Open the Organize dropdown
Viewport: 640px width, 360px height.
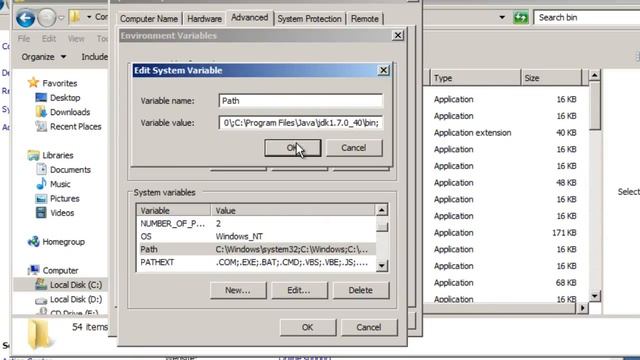tap(44, 57)
